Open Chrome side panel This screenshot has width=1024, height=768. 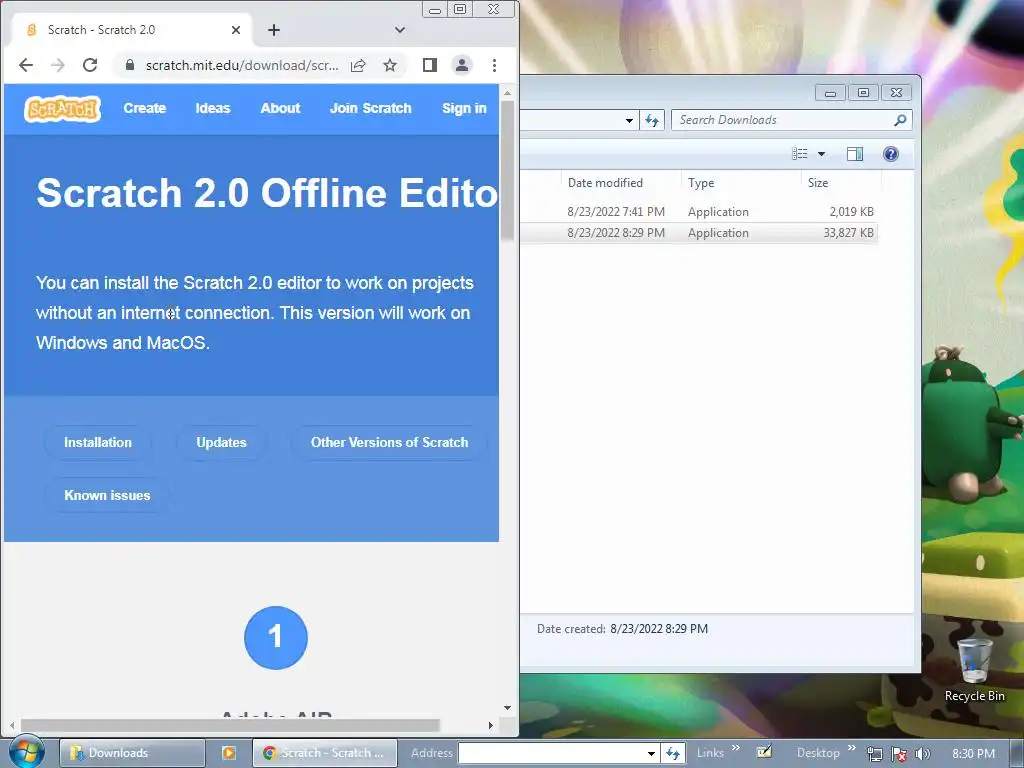pos(430,65)
